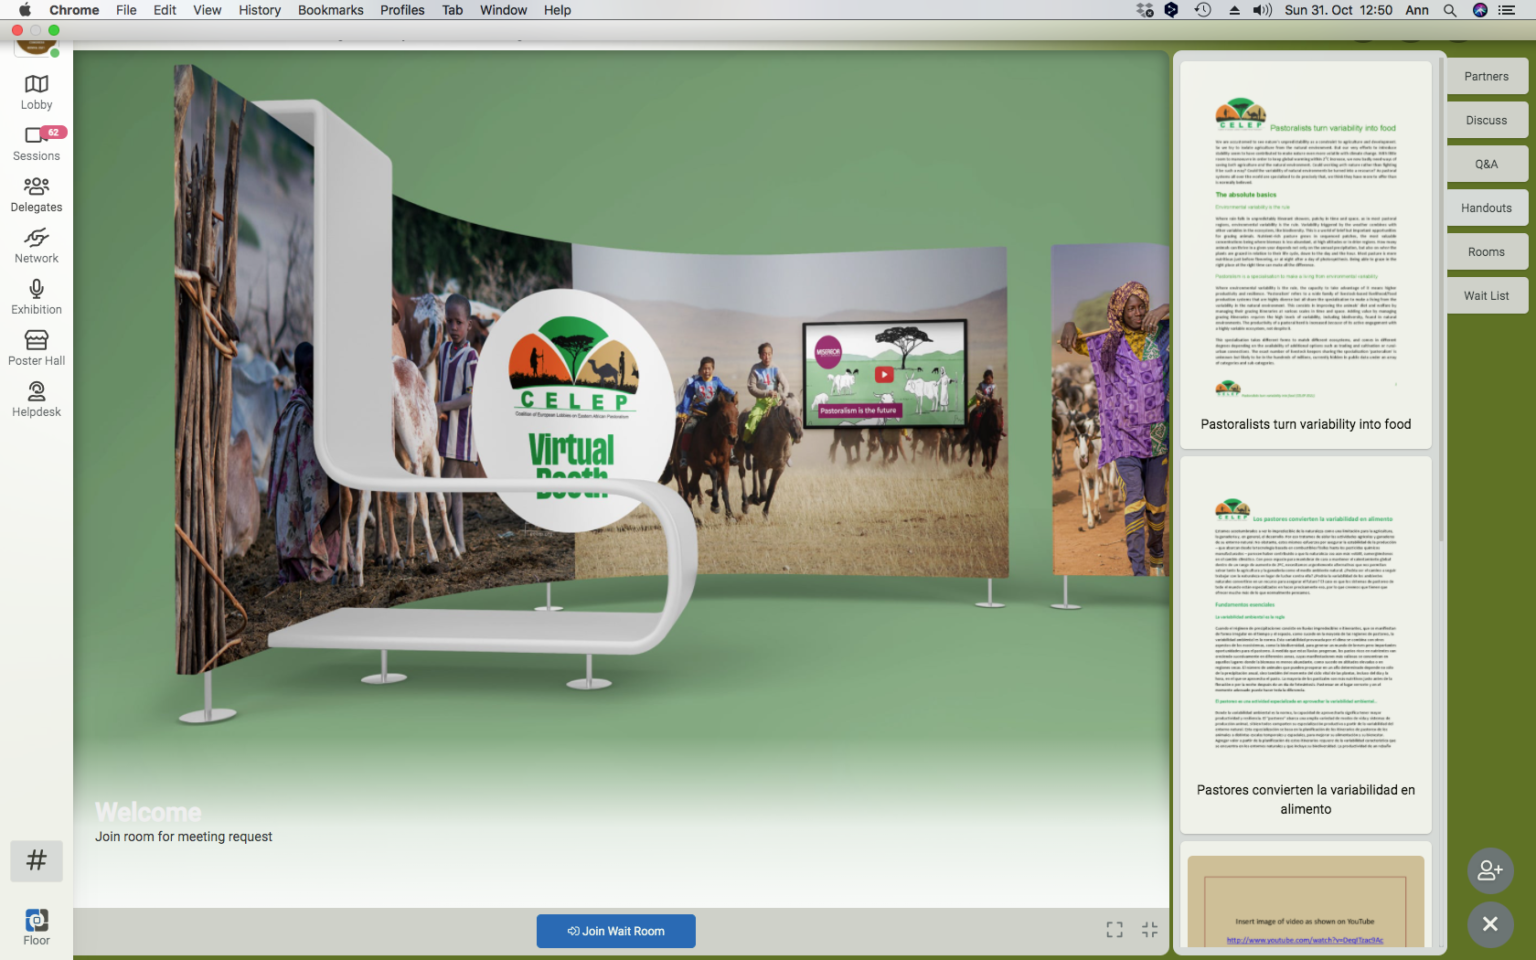Collapse the booth view with the shrink icon
The width and height of the screenshot is (1536, 960).
(1150, 930)
